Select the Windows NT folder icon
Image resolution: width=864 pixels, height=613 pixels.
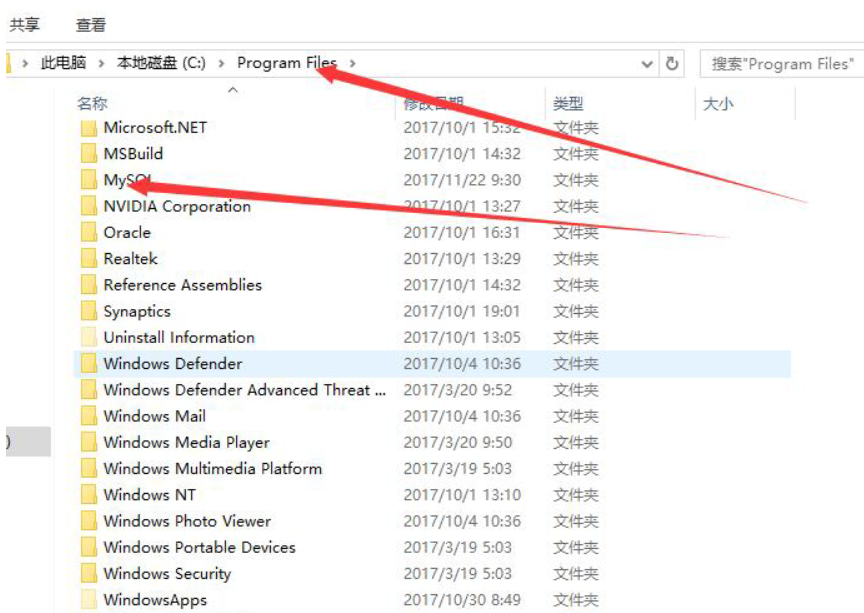click(x=89, y=495)
